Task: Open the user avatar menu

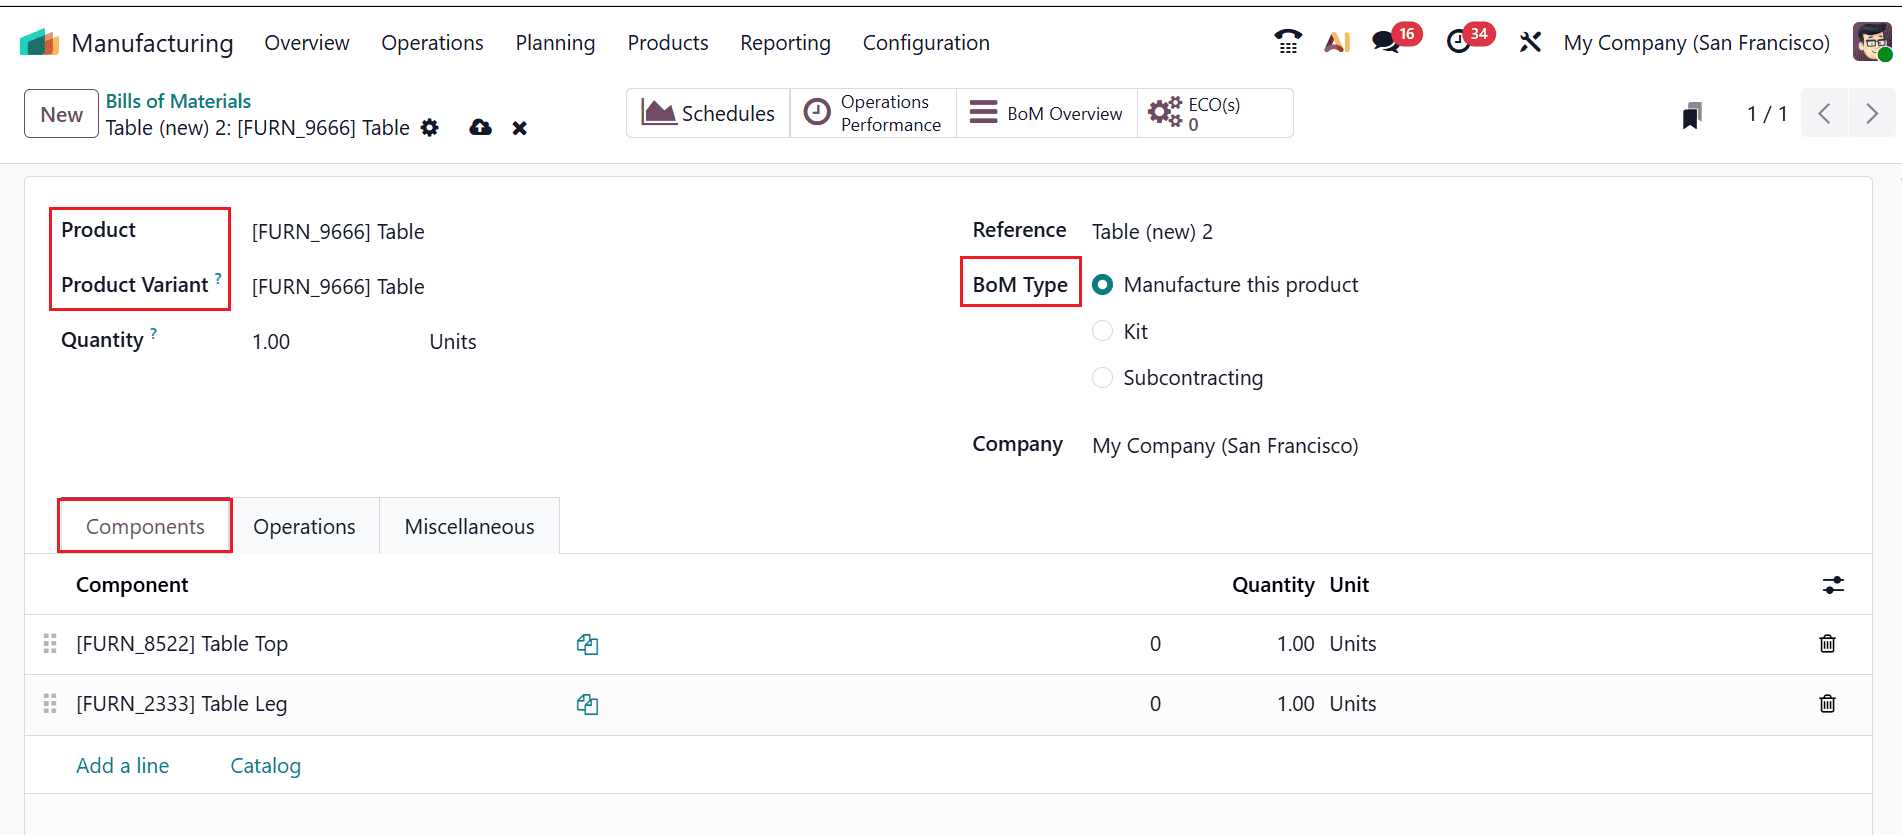Action: tap(1871, 42)
